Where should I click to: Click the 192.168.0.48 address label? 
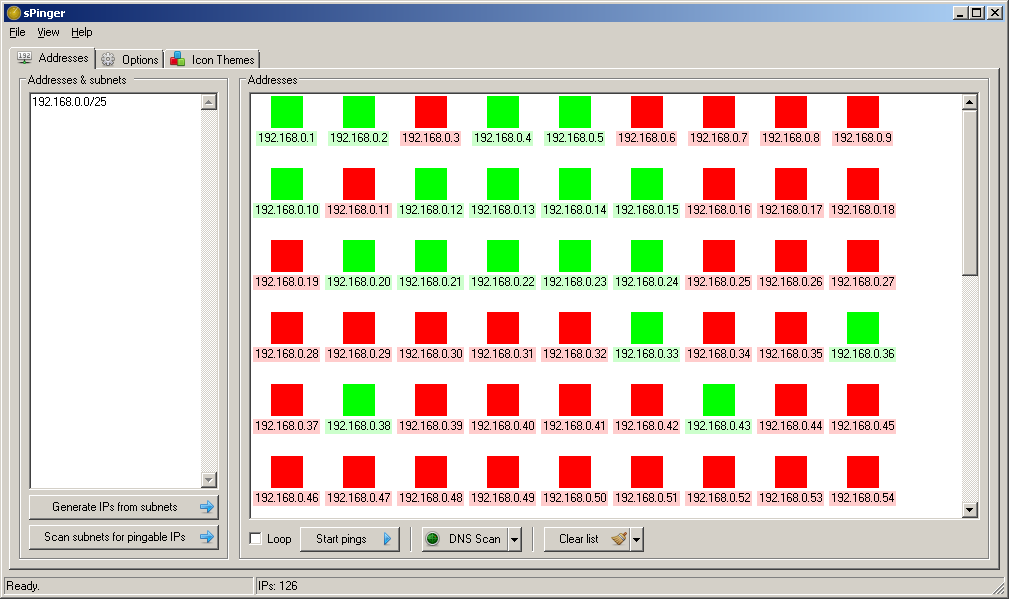[x=431, y=498]
